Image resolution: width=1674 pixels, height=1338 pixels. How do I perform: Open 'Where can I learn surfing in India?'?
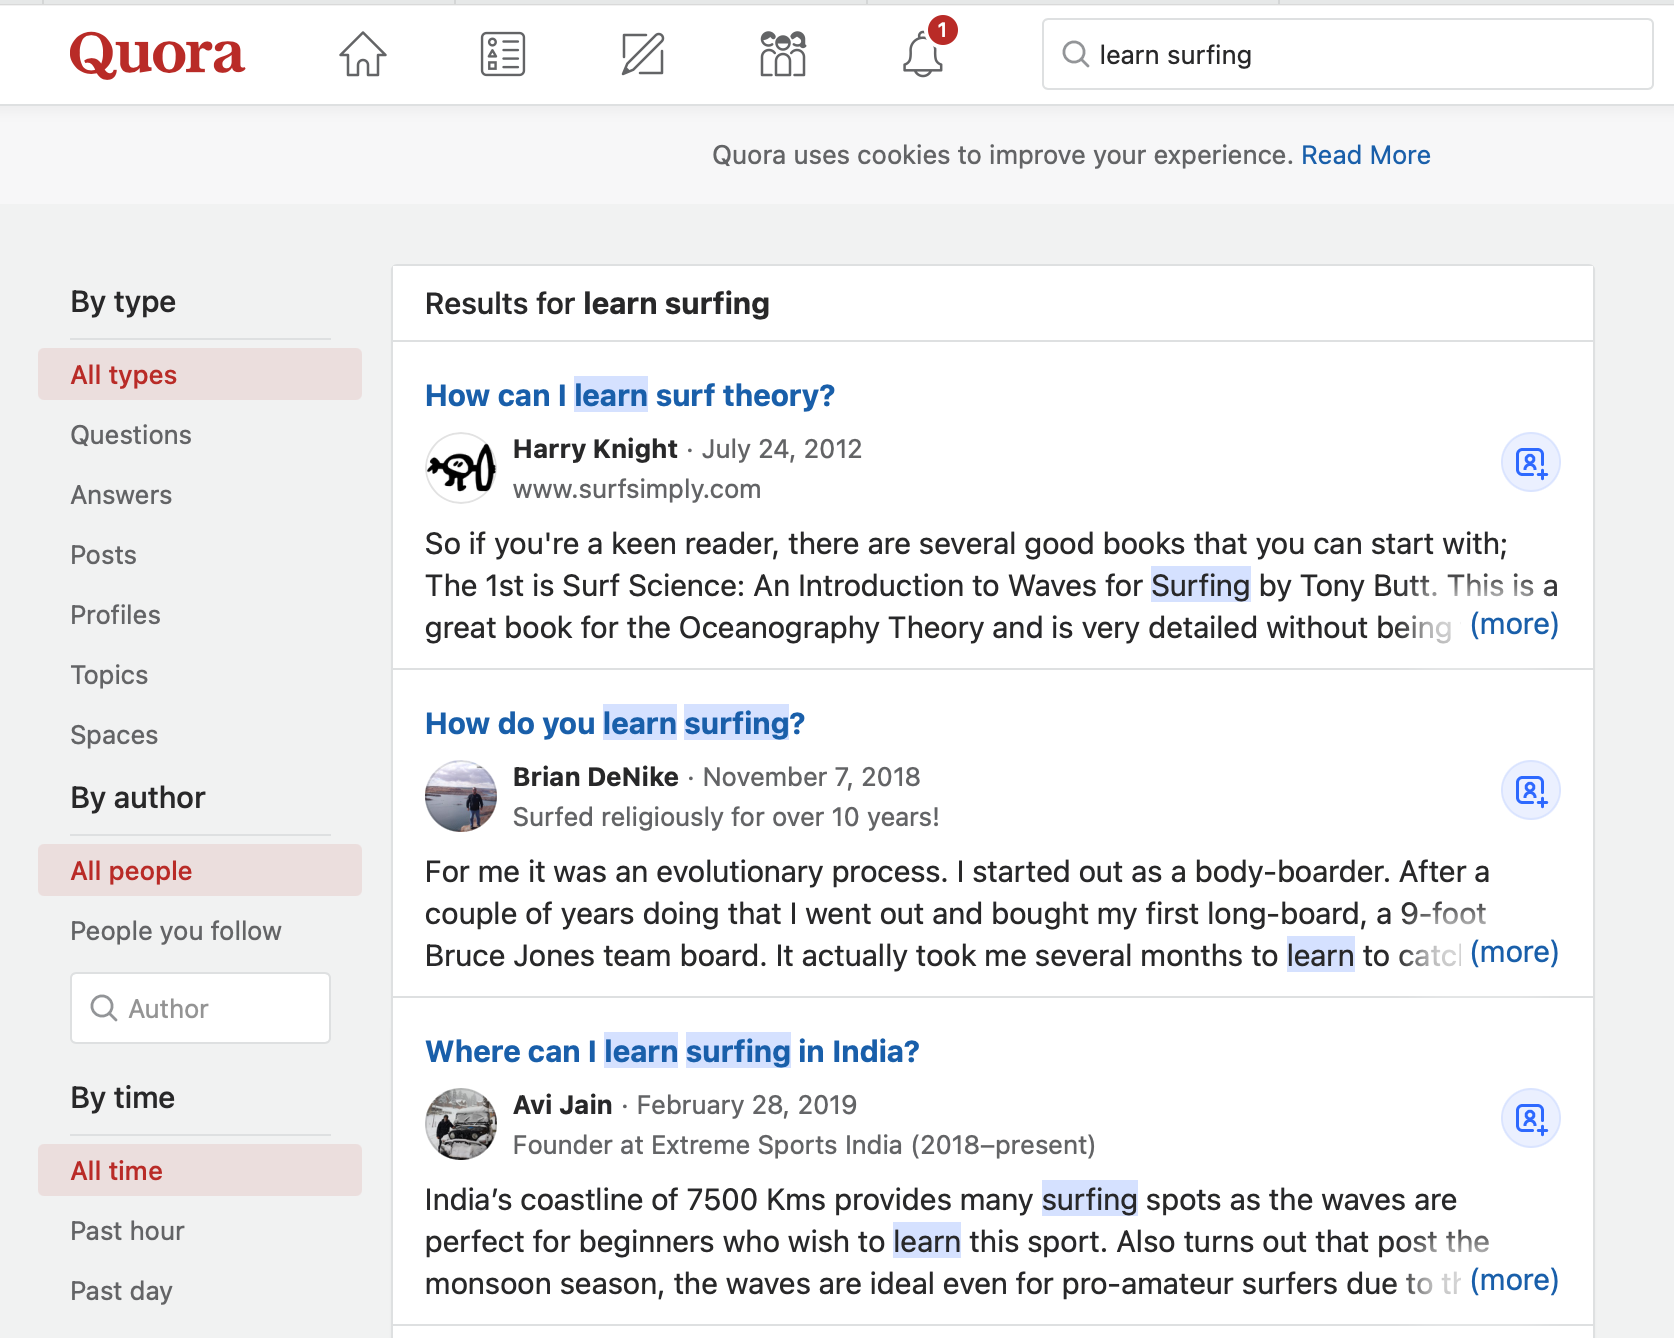point(672,1051)
